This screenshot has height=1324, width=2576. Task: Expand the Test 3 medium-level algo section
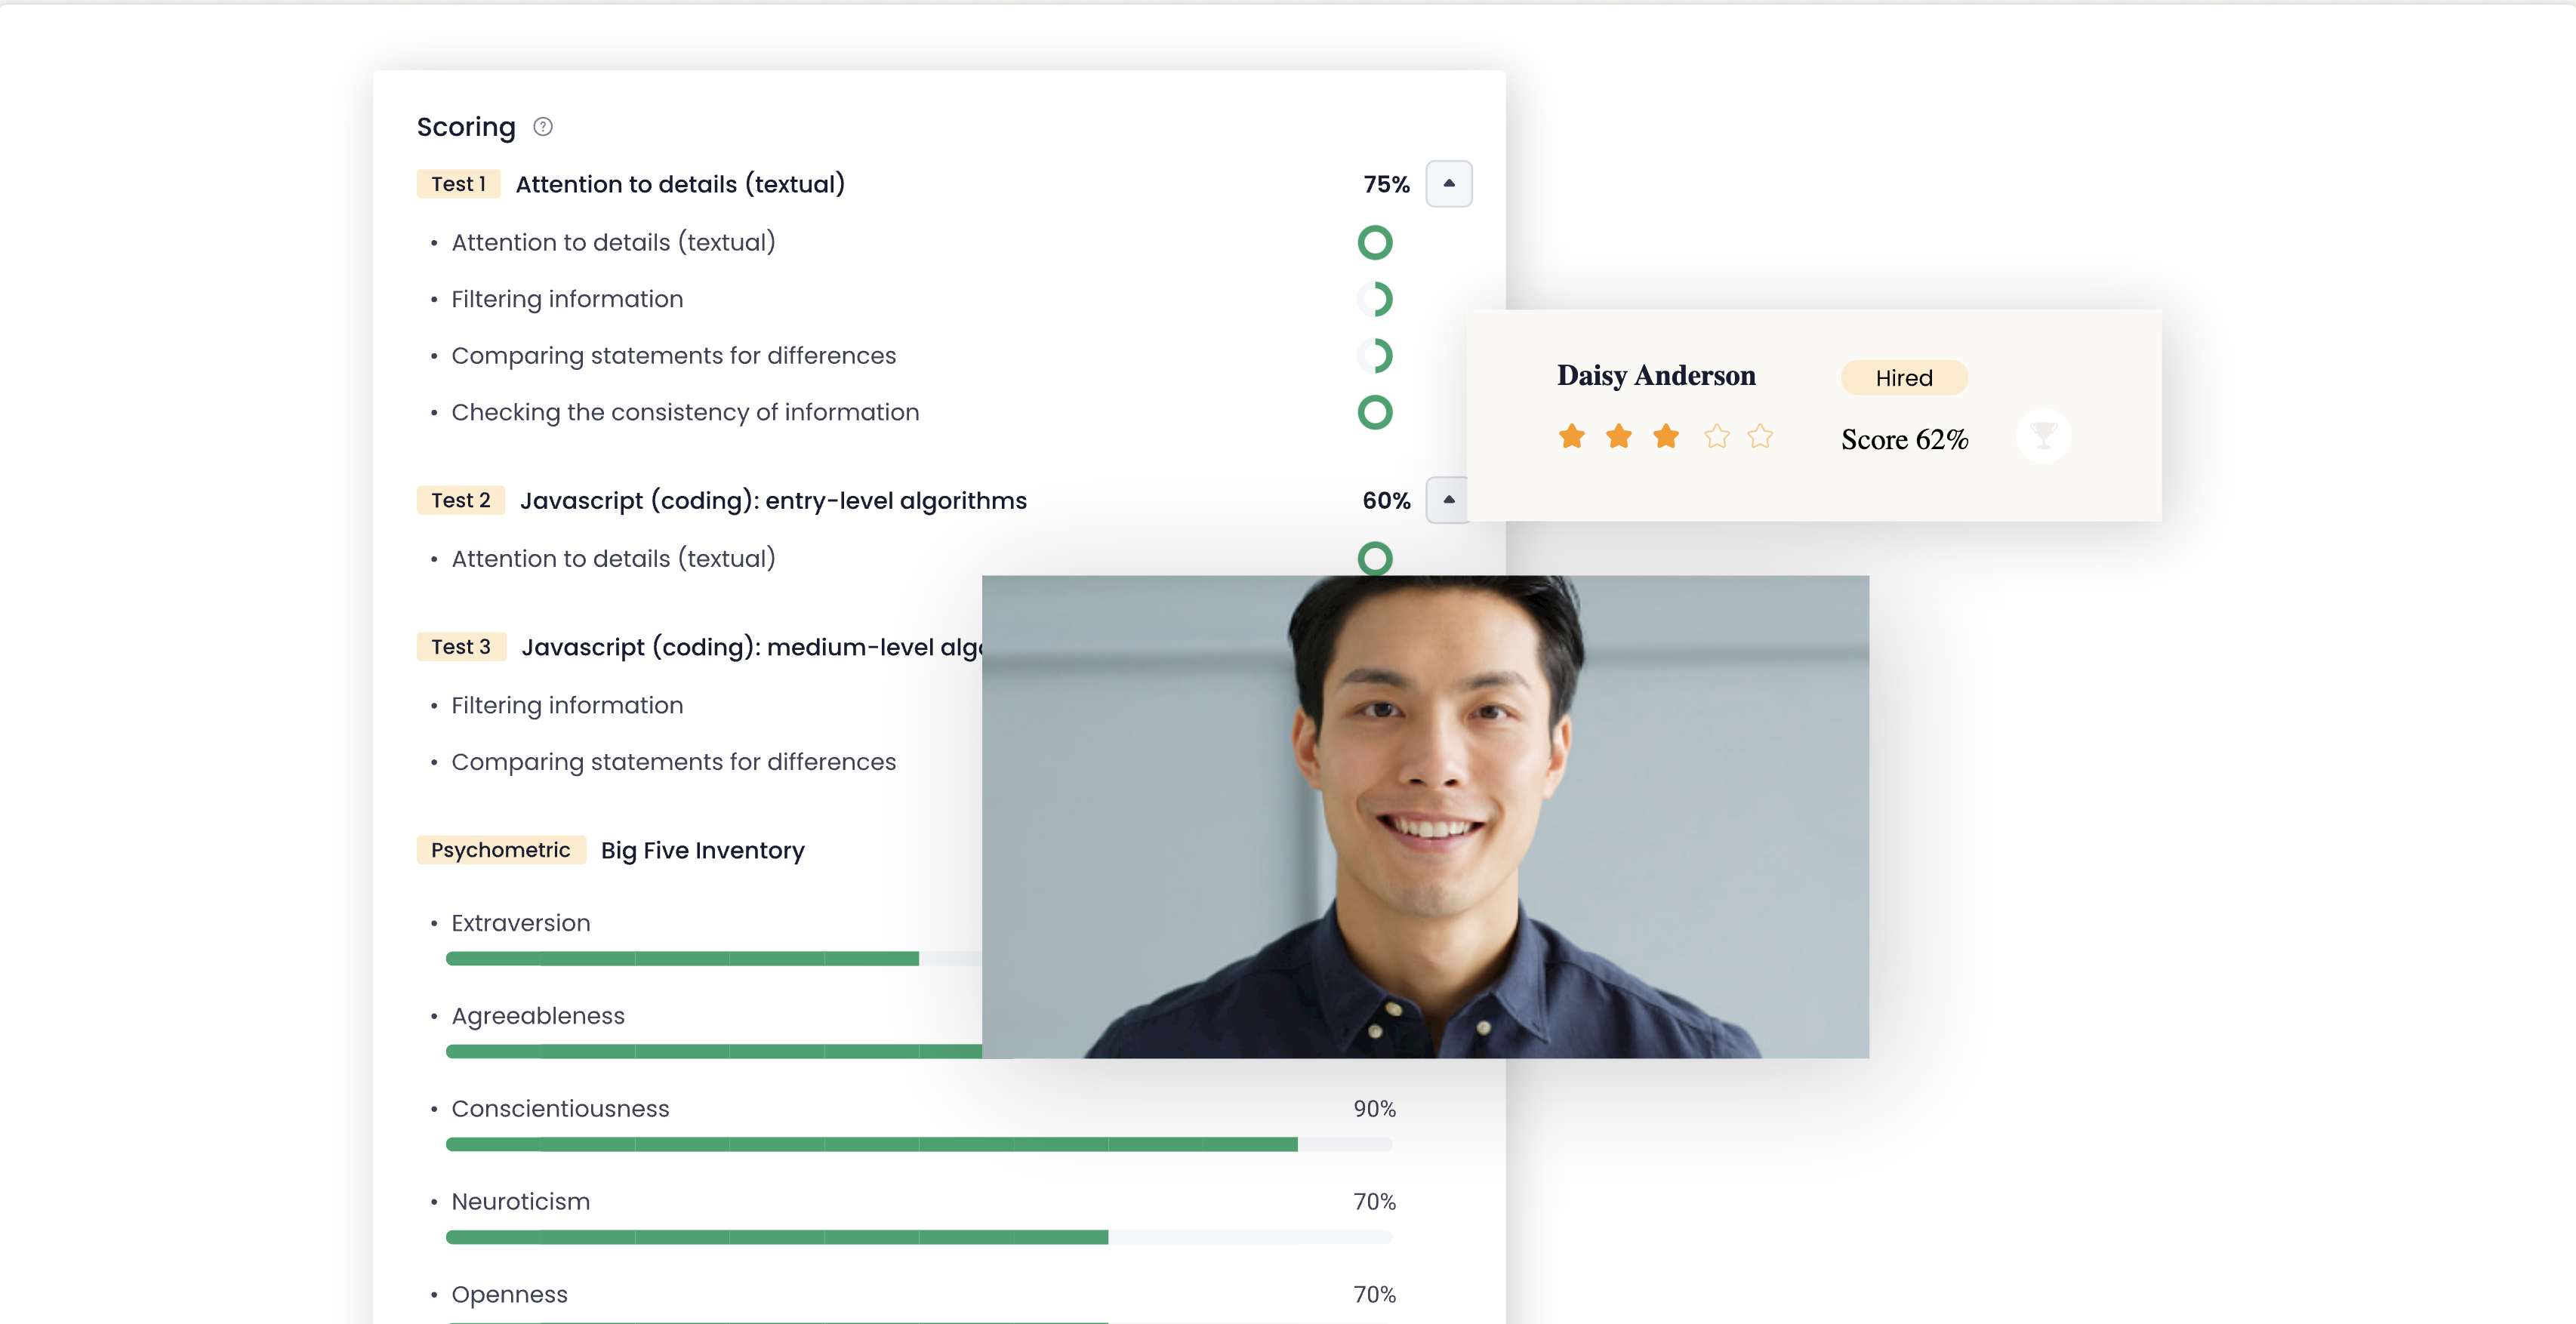click(x=1447, y=645)
